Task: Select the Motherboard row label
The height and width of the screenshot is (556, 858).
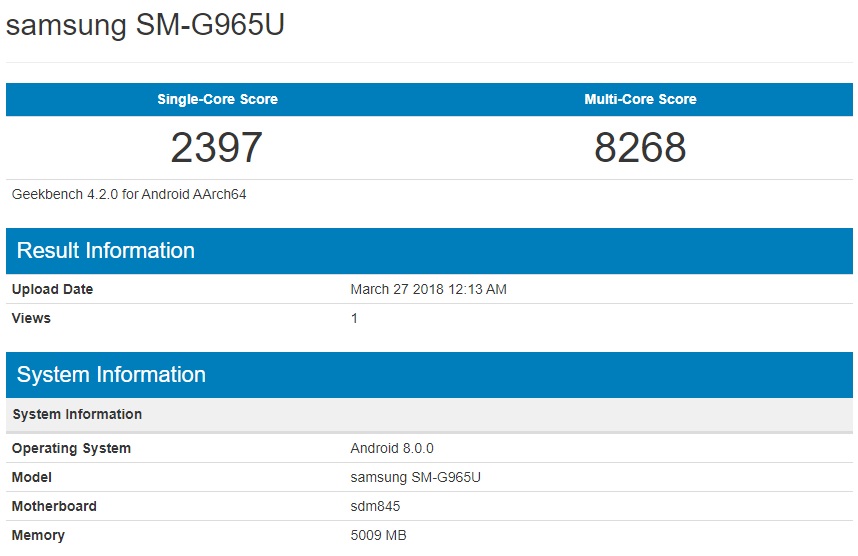Action: pyautogui.click(x=54, y=506)
